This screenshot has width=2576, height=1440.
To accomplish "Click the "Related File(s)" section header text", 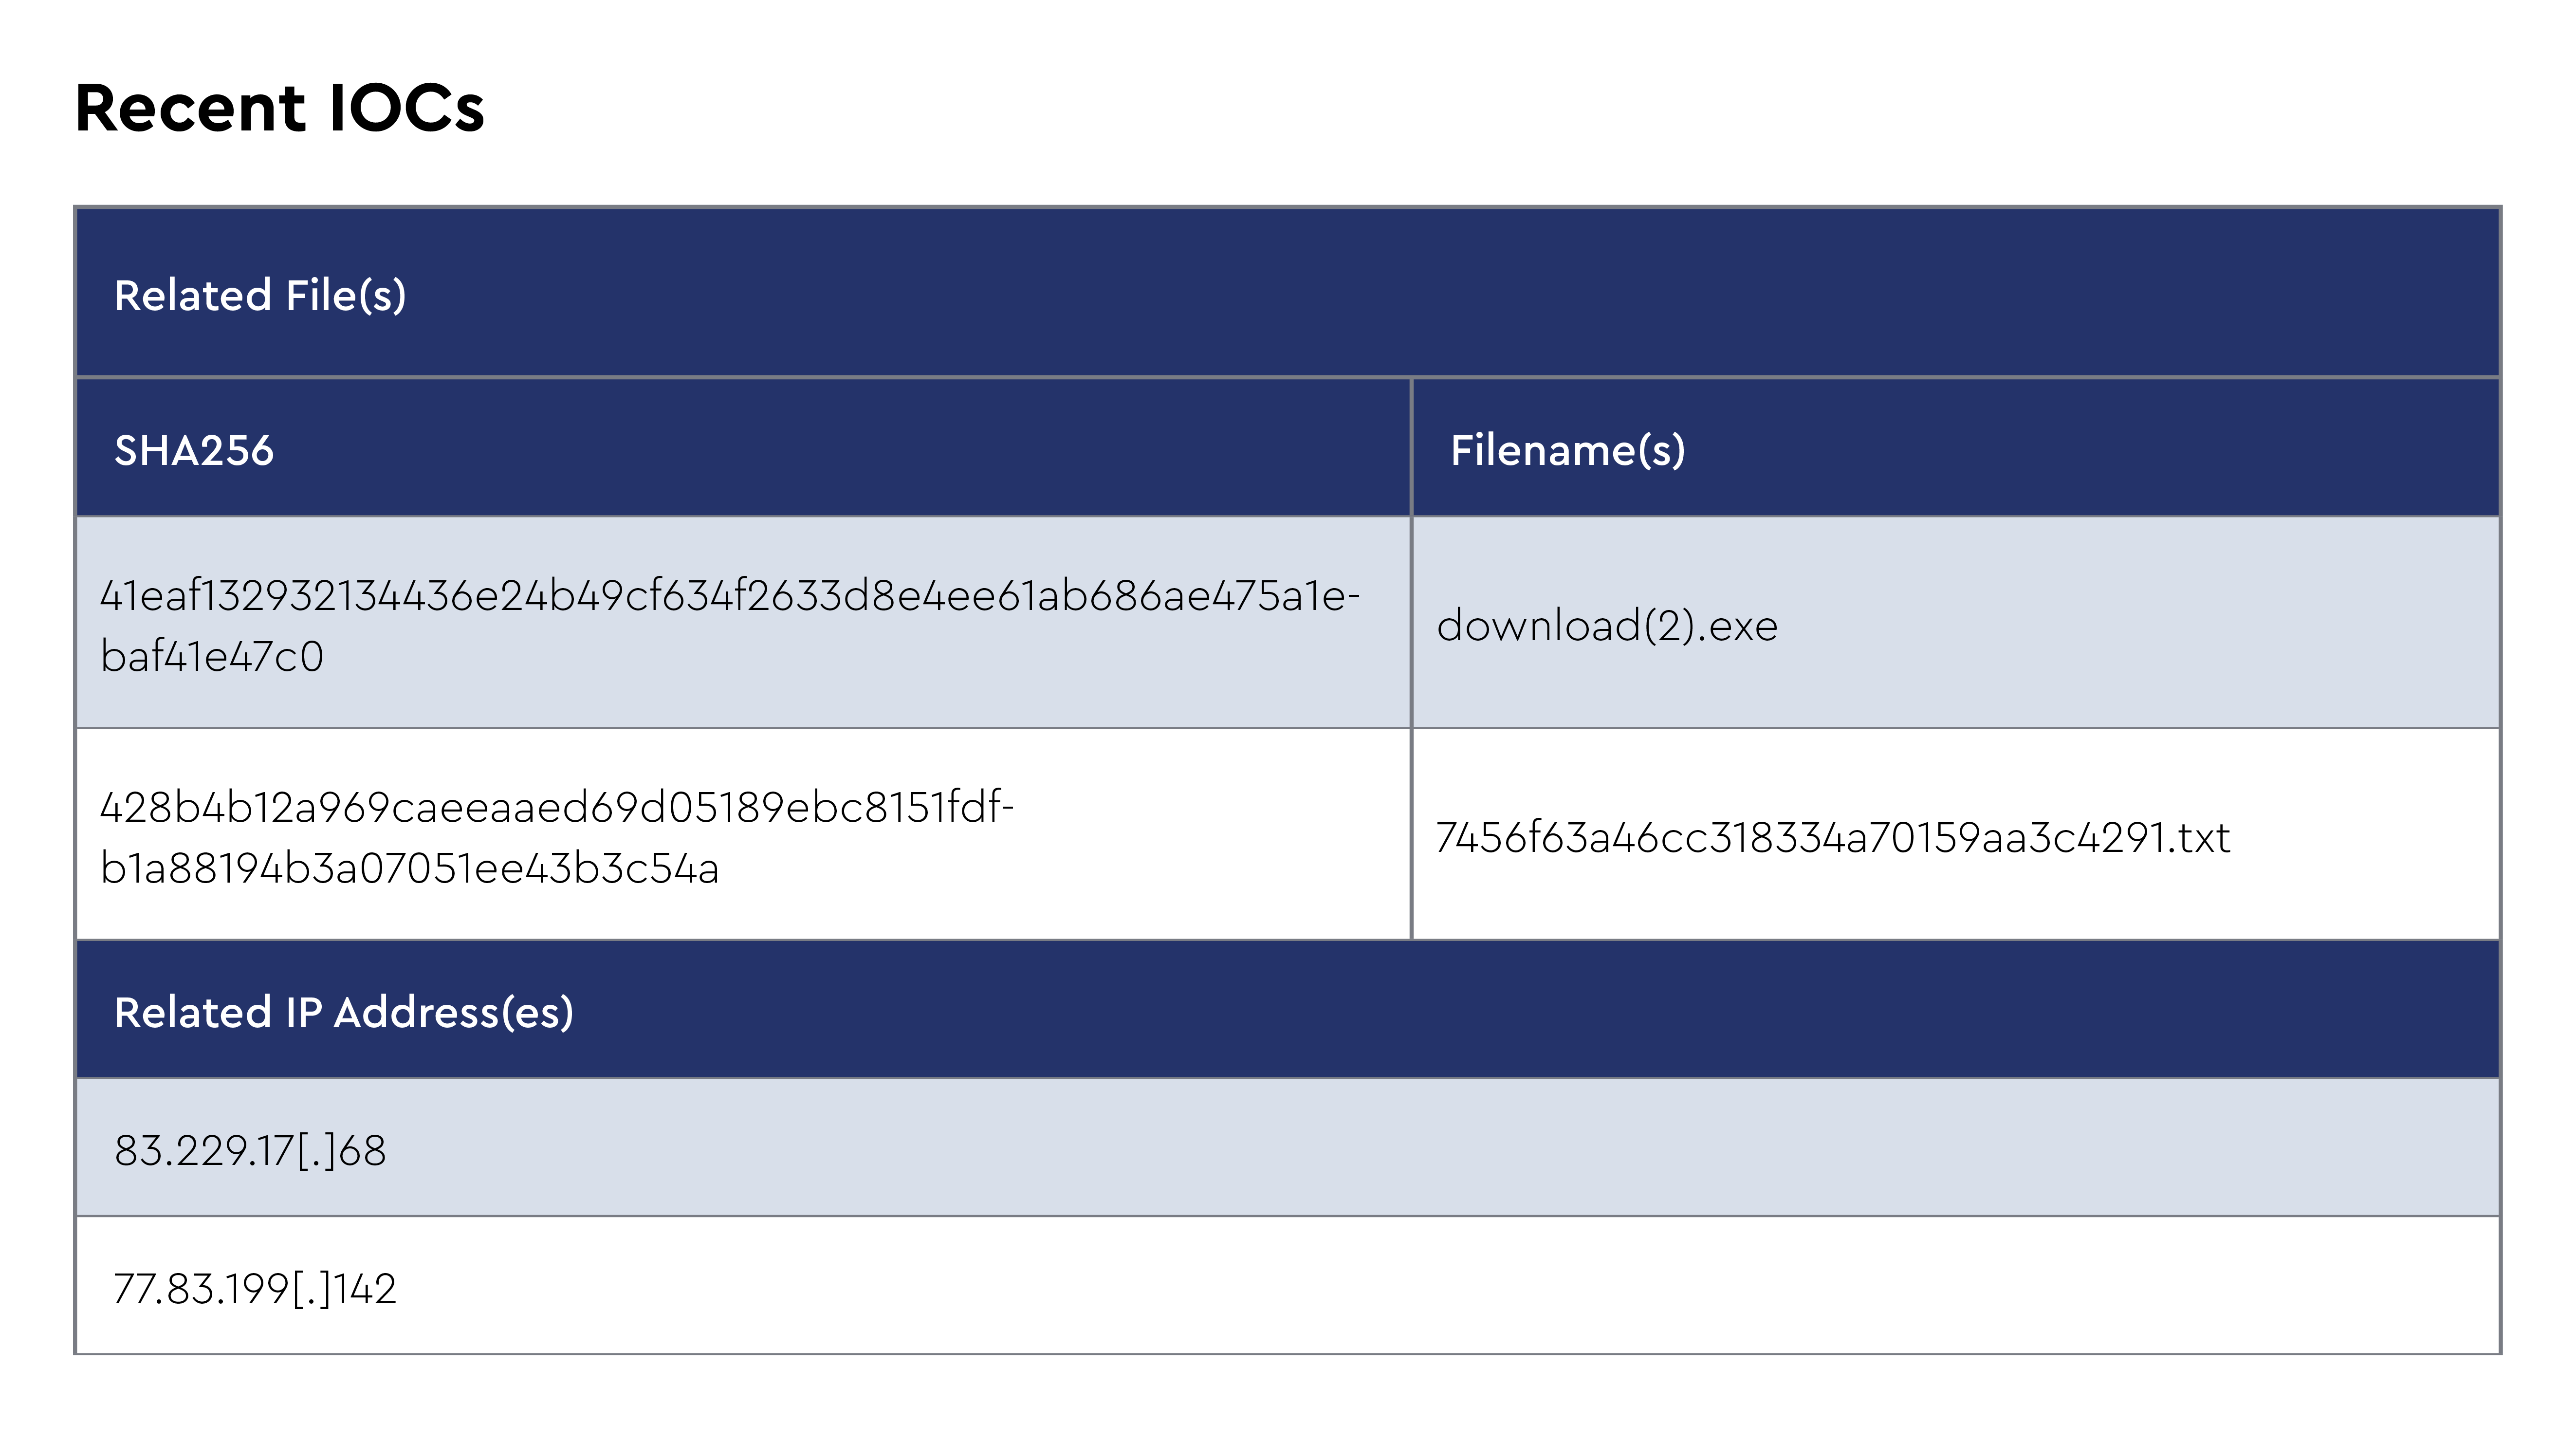I will (260, 296).
